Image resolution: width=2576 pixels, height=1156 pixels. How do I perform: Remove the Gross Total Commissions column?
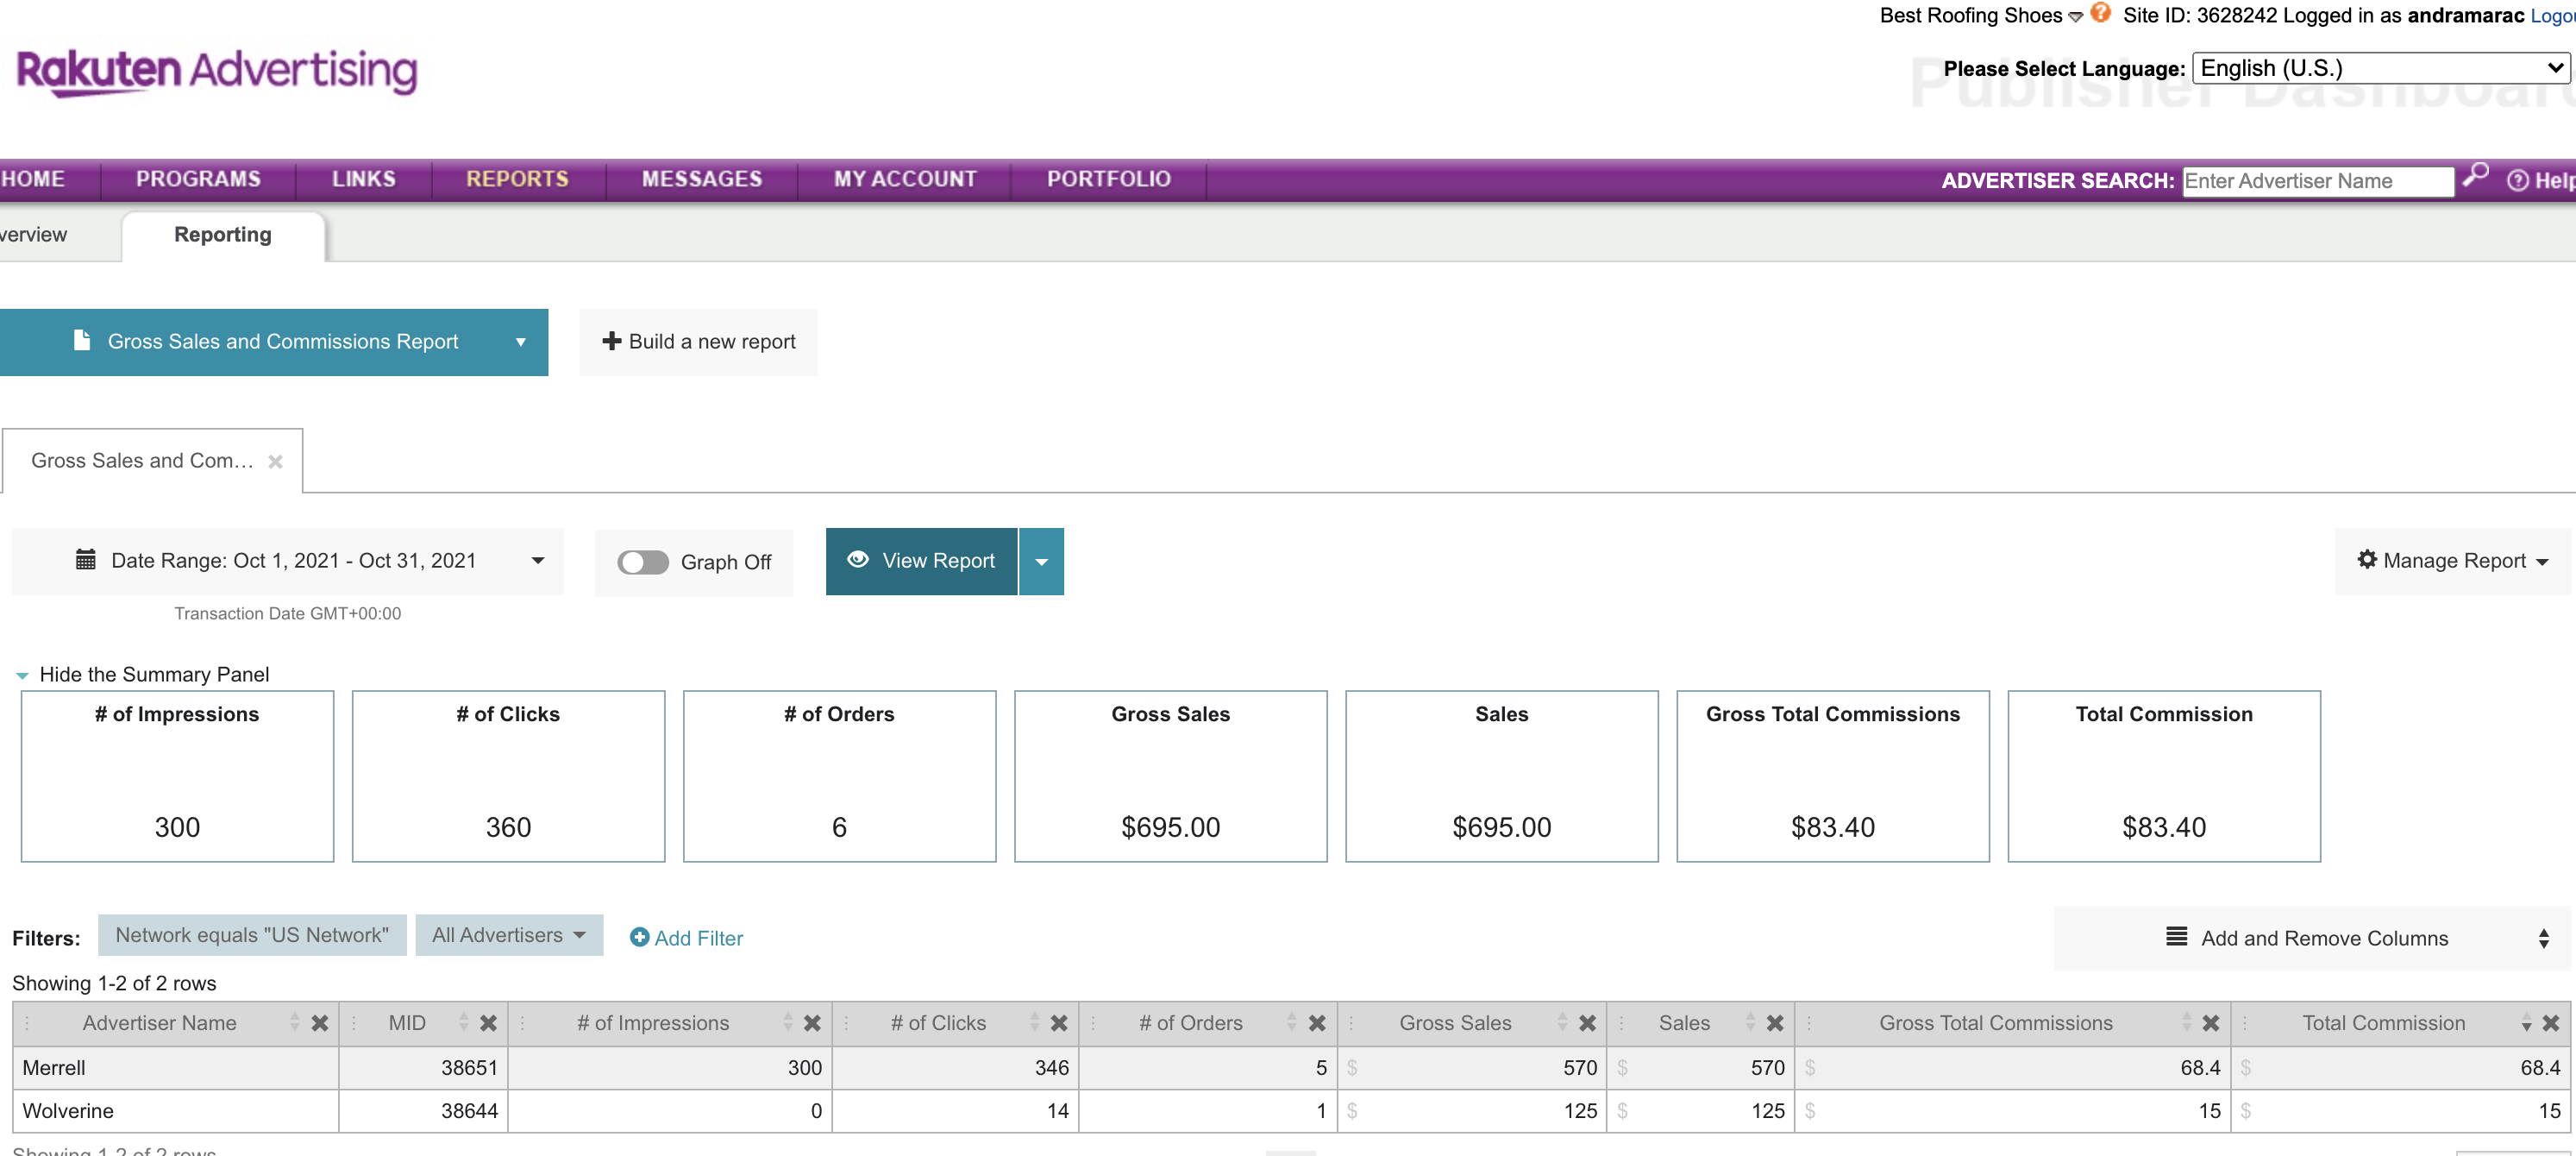click(2211, 1023)
